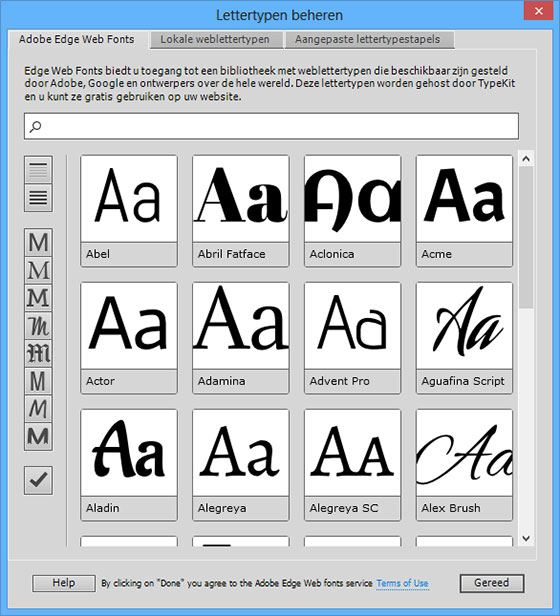Open the Aangepaste lettertypestapels tab
Screen dimensions: 560x616
click(x=368, y=40)
